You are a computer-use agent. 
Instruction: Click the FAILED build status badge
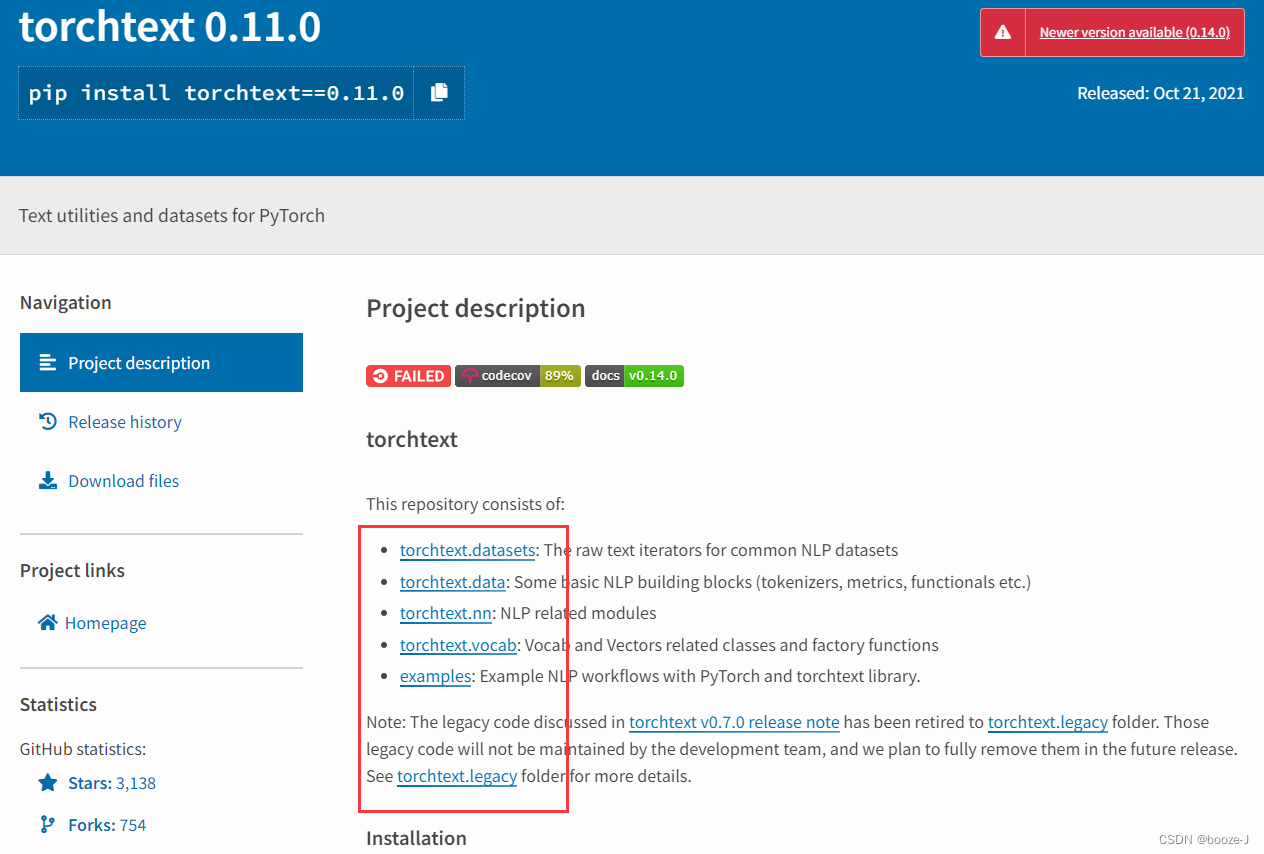[x=408, y=376]
